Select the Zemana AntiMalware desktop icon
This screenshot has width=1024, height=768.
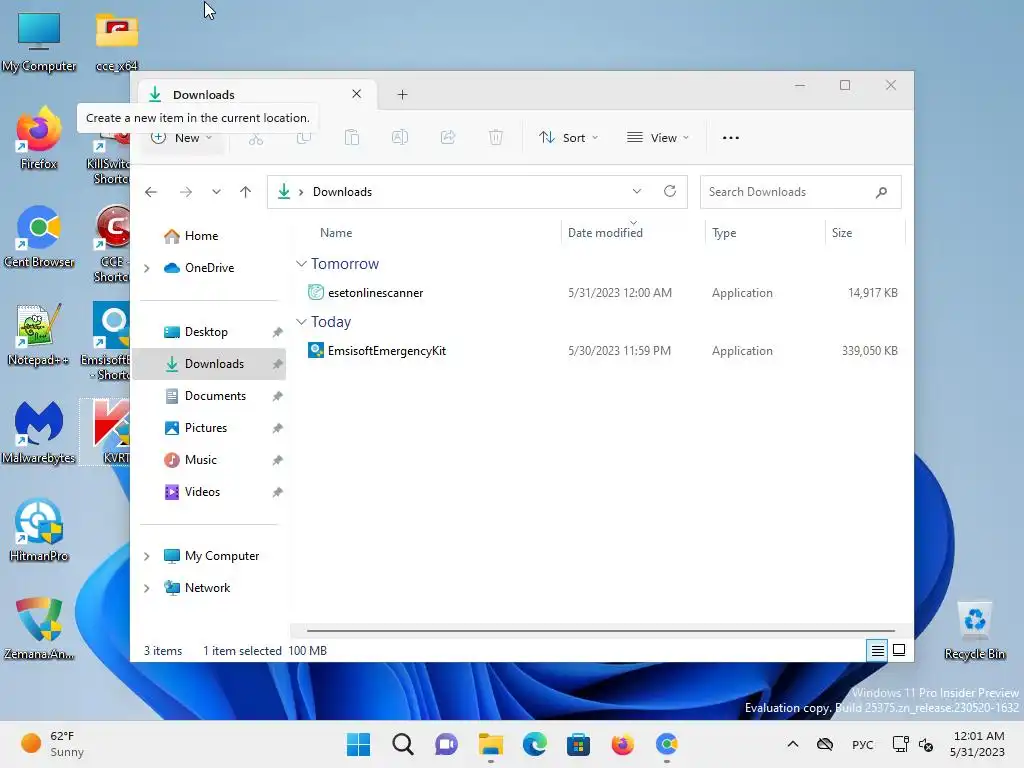pyautogui.click(x=39, y=629)
